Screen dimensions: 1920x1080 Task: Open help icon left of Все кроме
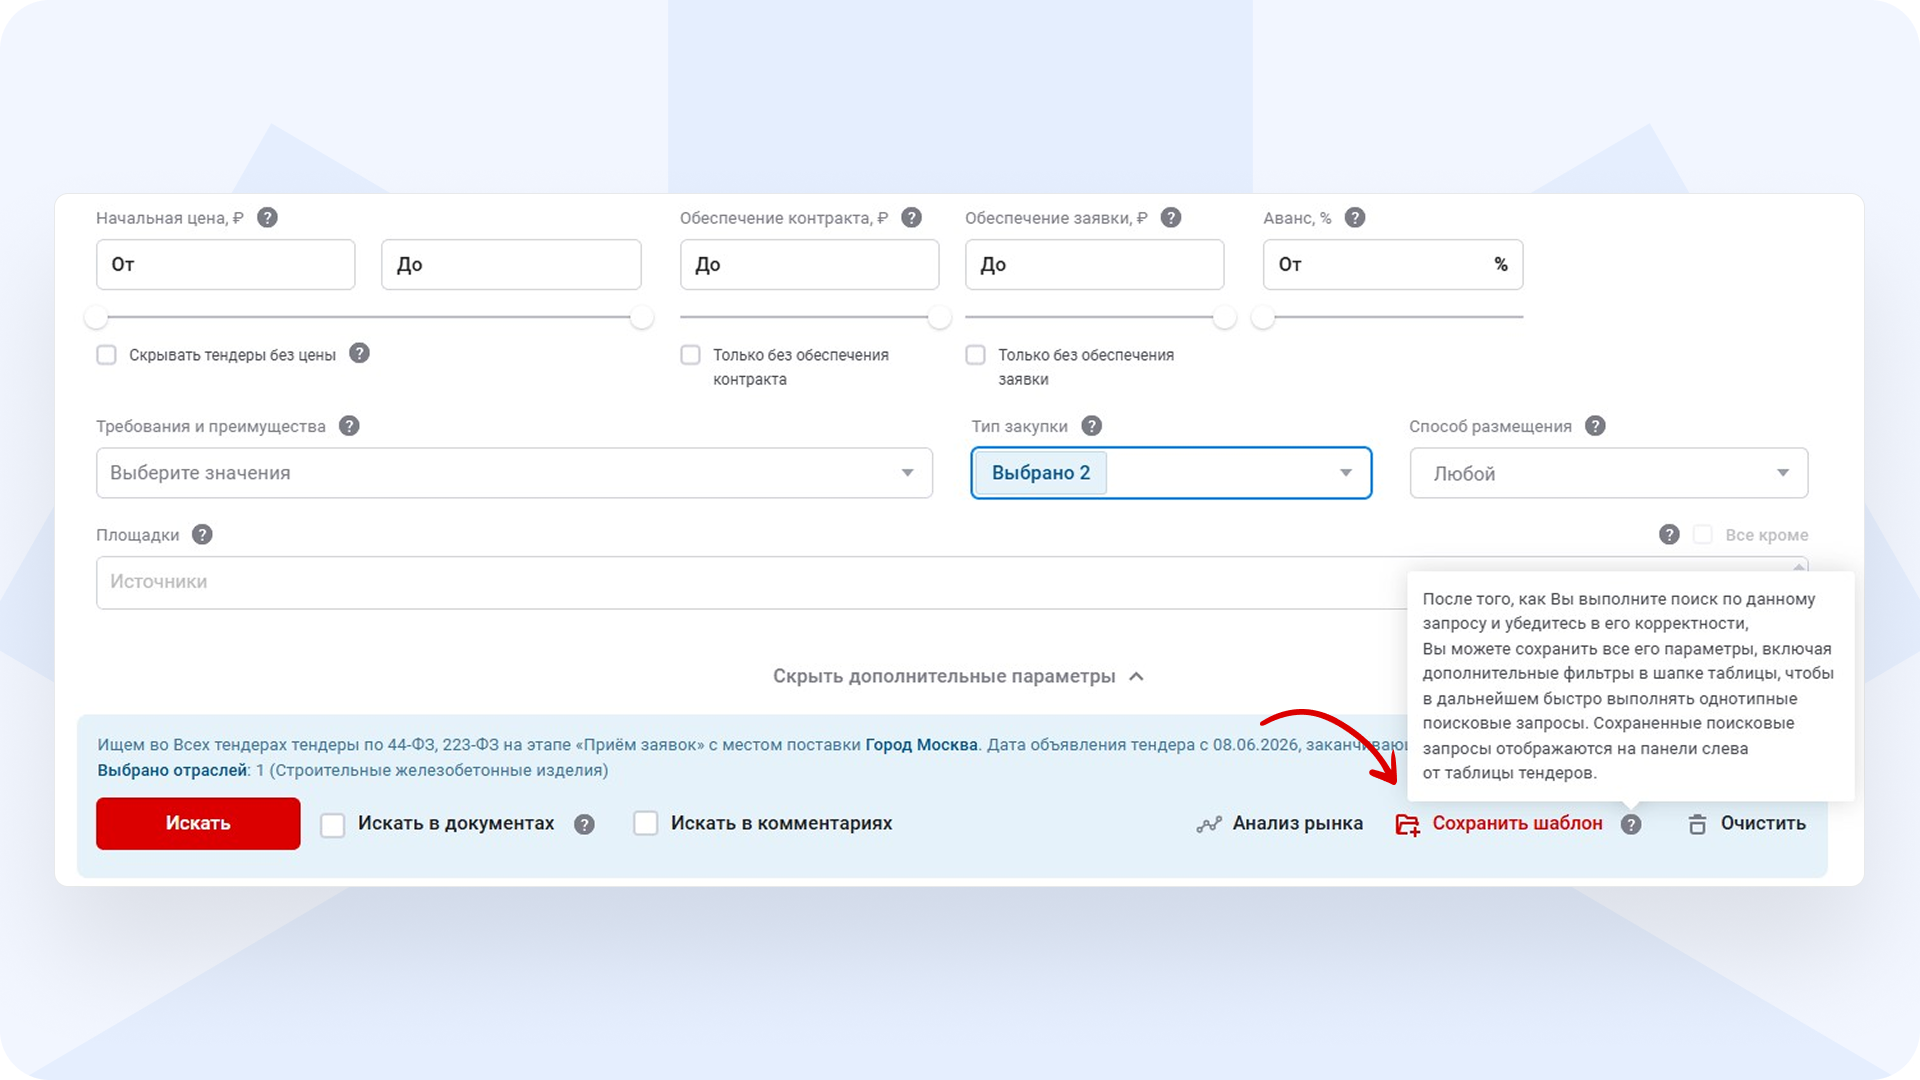point(1669,535)
